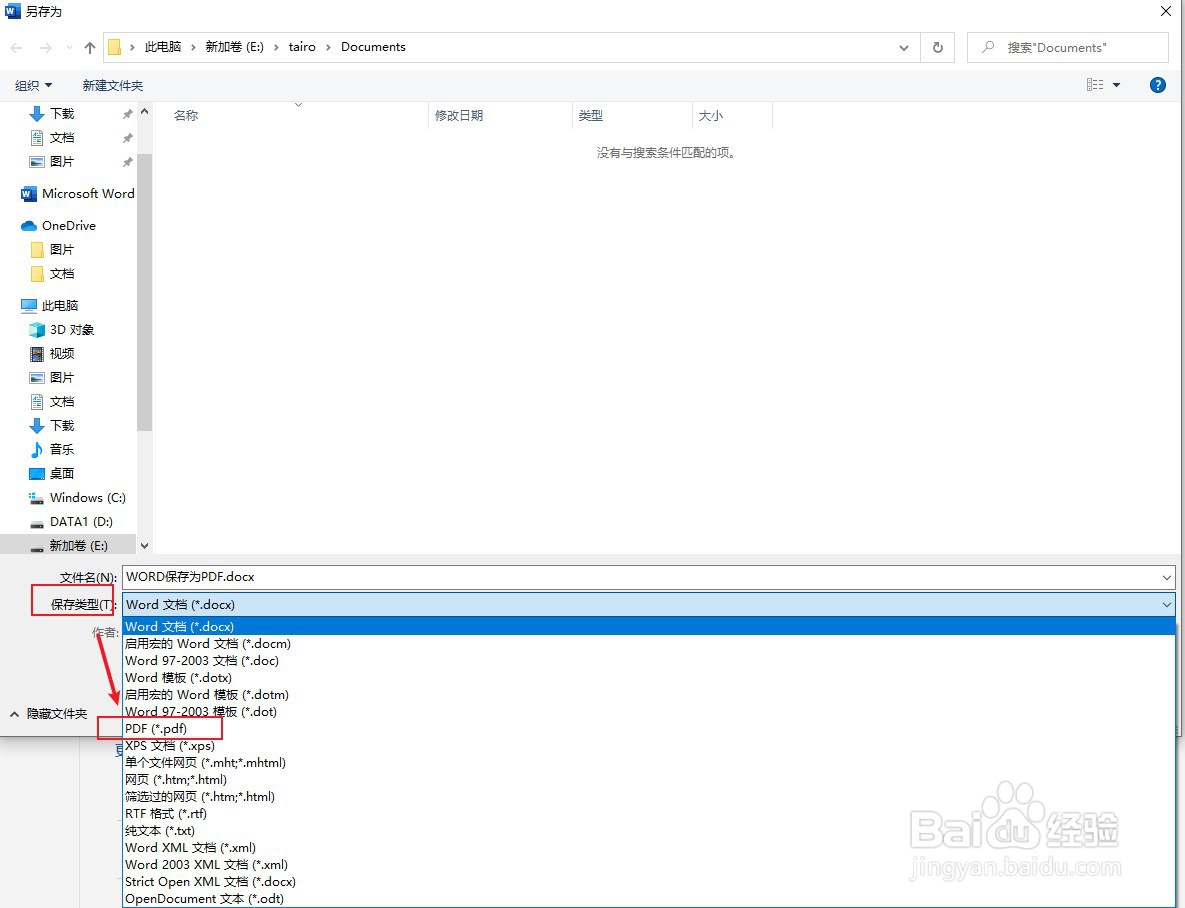Click the 文件名 input field

pyautogui.click(x=648, y=577)
